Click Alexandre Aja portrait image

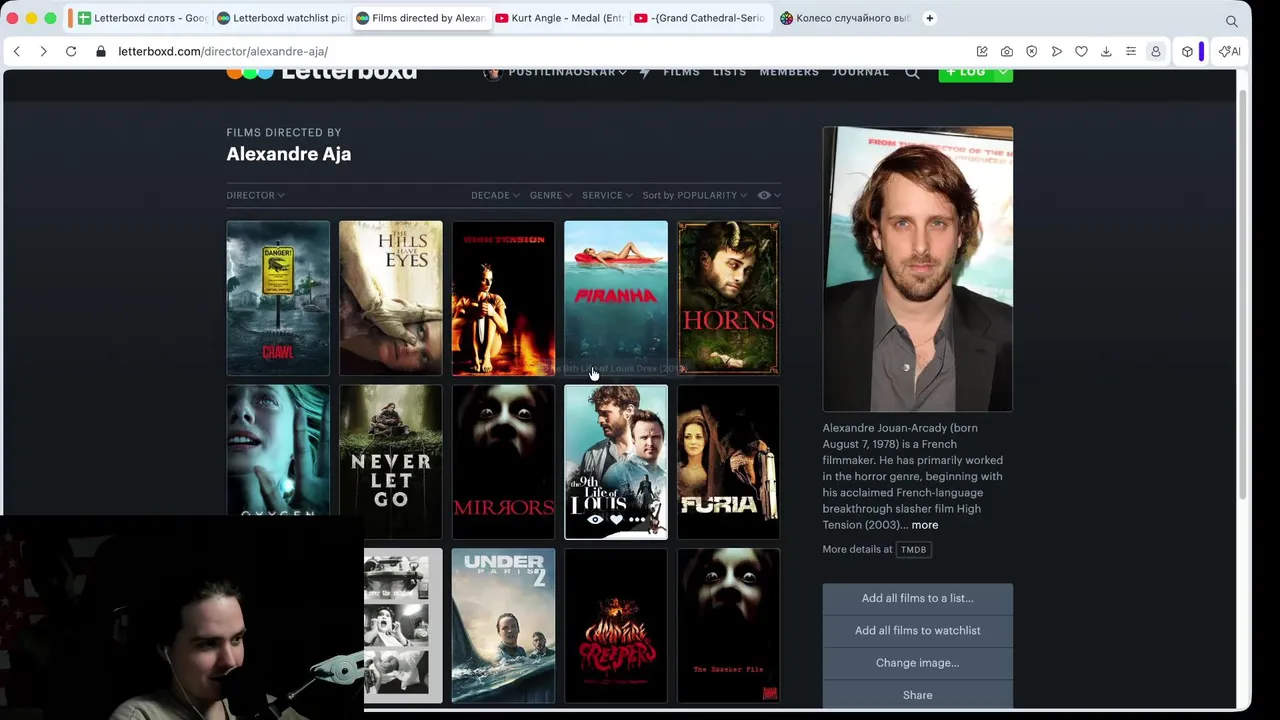point(917,269)
